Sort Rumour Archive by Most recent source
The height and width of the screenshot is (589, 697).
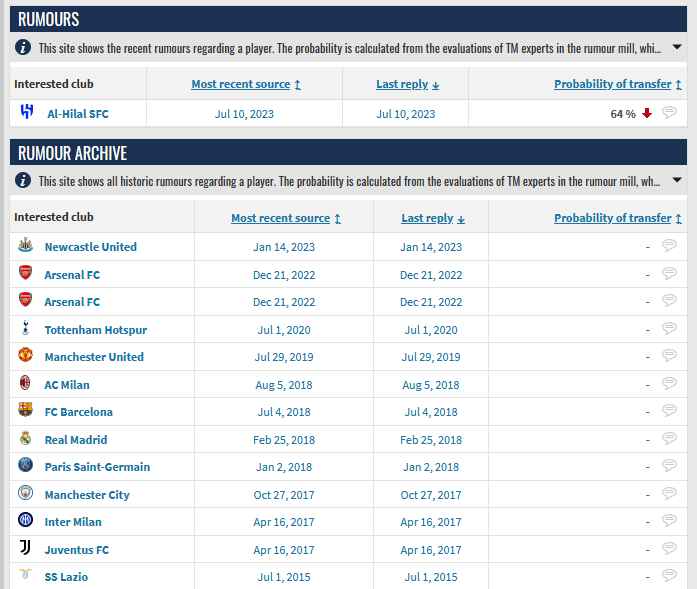pos(286,218)
